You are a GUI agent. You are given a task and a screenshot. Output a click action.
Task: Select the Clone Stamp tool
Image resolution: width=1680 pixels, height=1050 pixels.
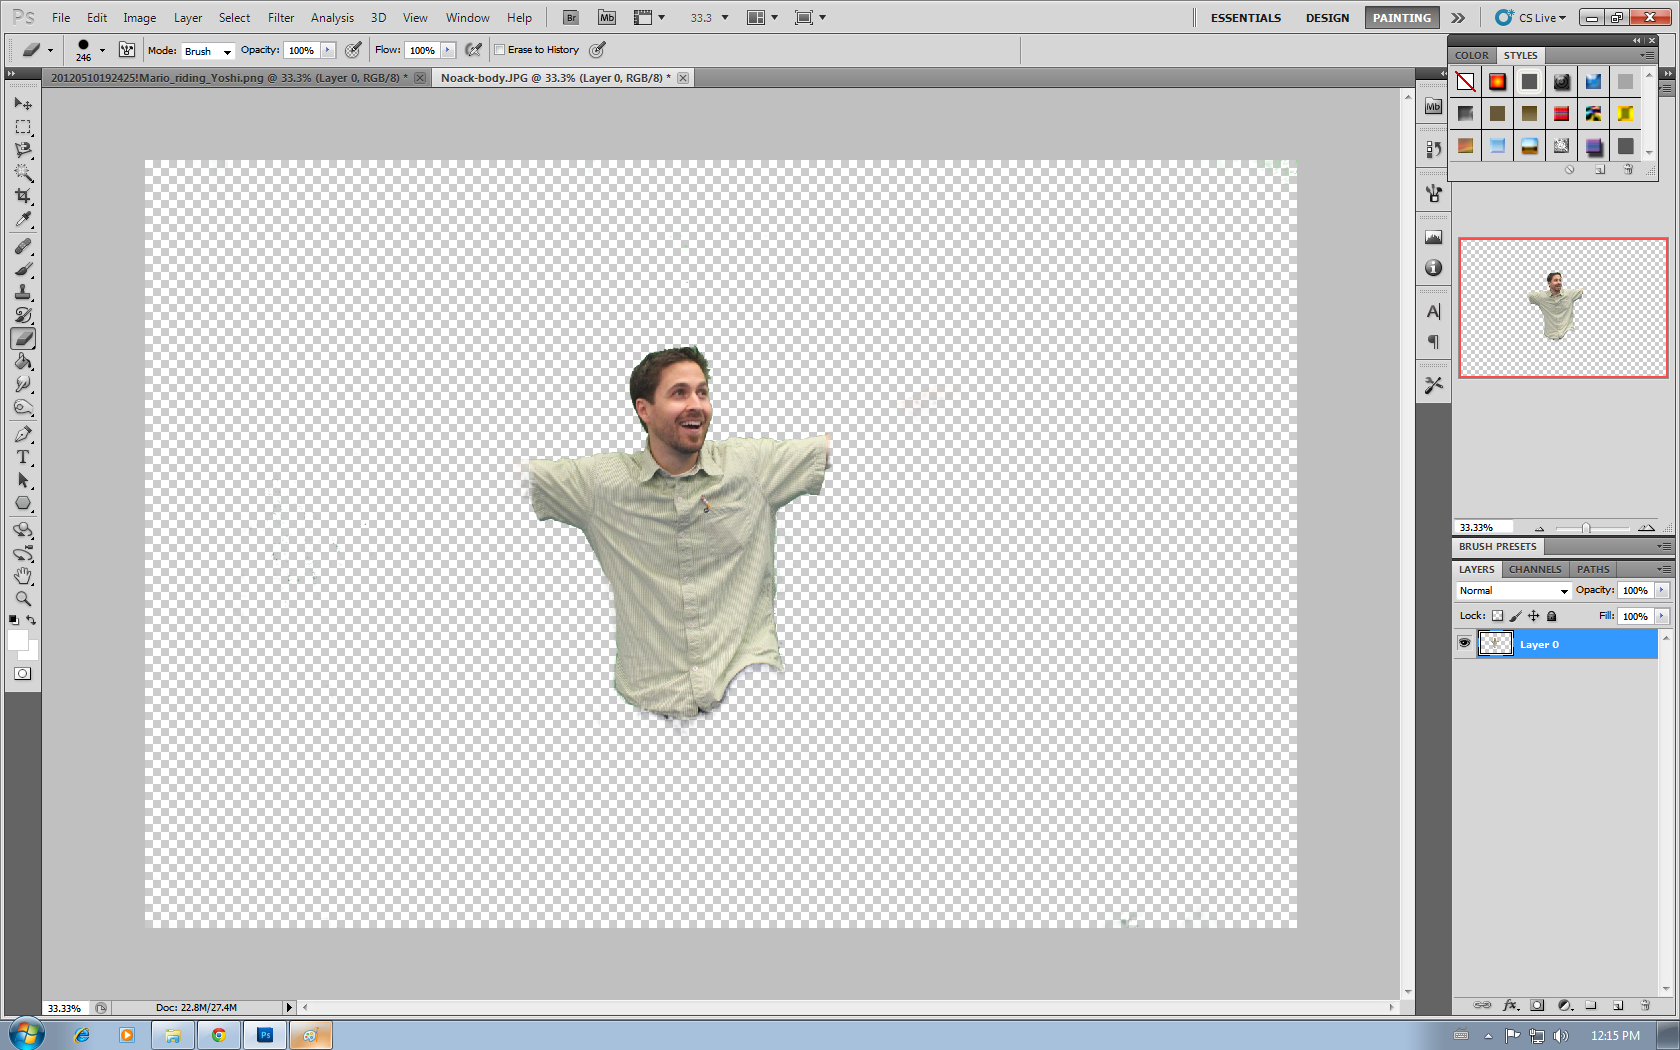[23, 292]
